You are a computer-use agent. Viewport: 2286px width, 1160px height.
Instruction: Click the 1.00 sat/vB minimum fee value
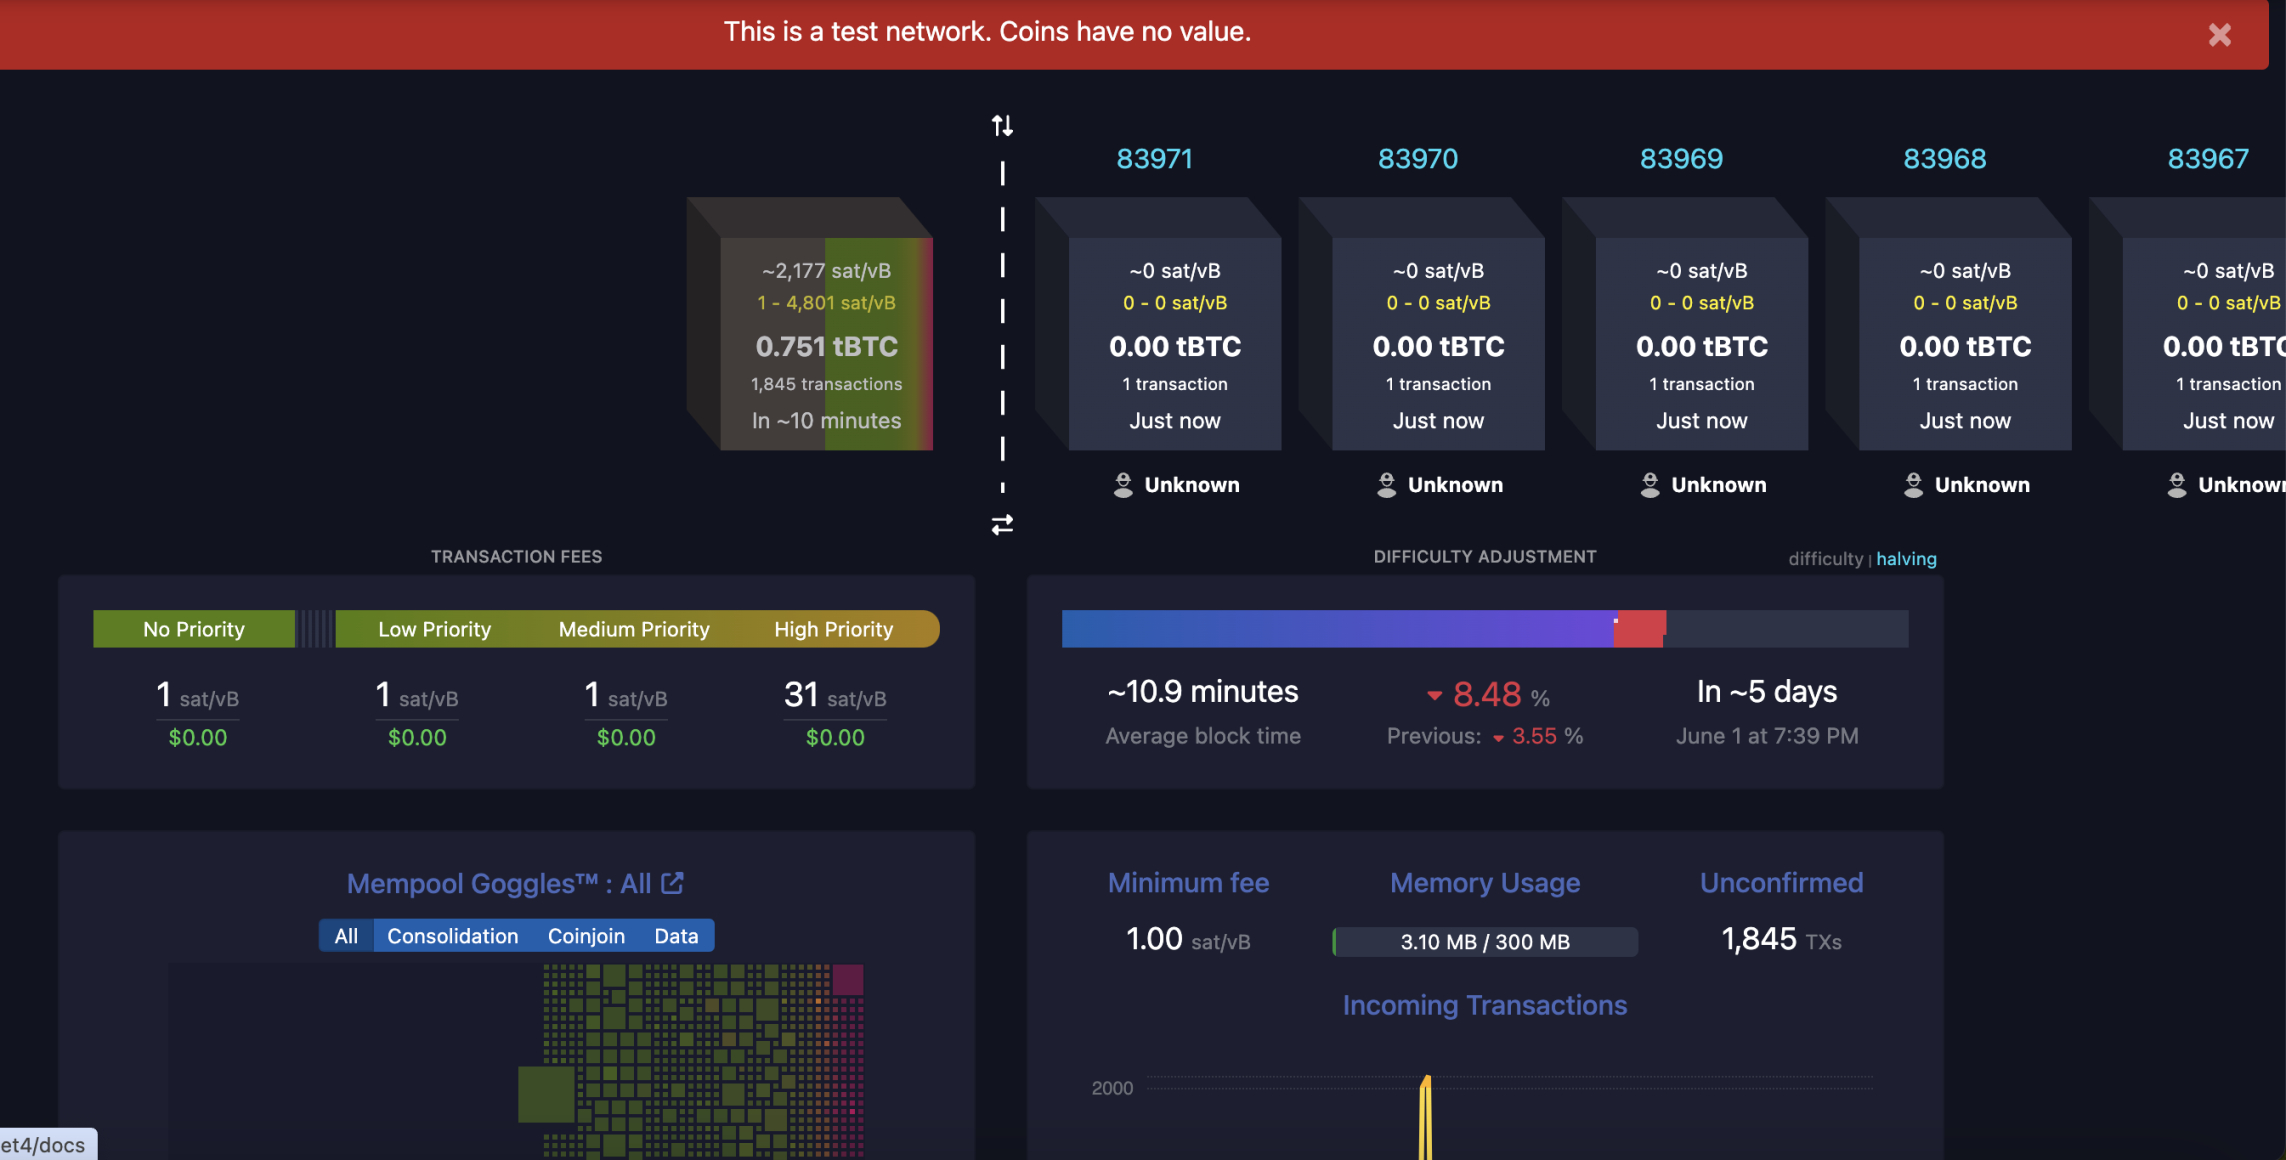pos(1188,940)
